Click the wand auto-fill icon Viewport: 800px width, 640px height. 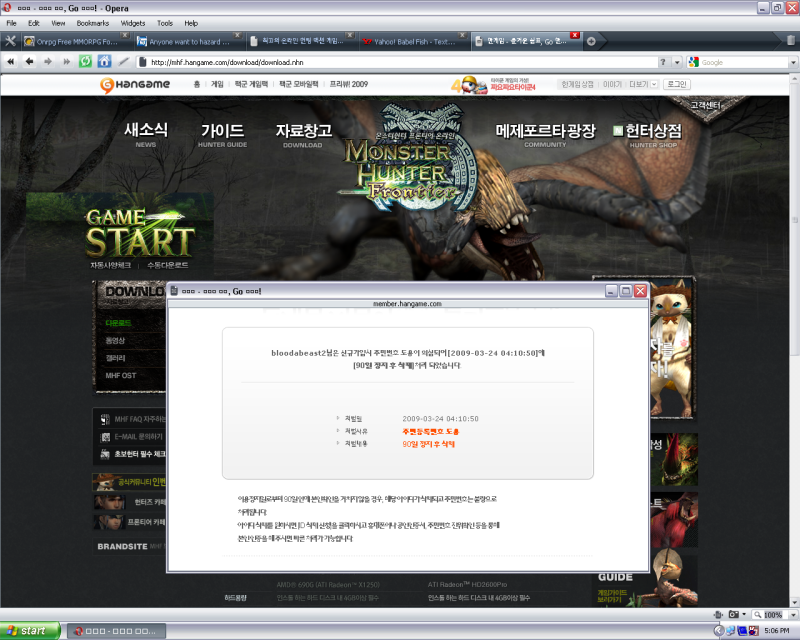coord(123,61)
